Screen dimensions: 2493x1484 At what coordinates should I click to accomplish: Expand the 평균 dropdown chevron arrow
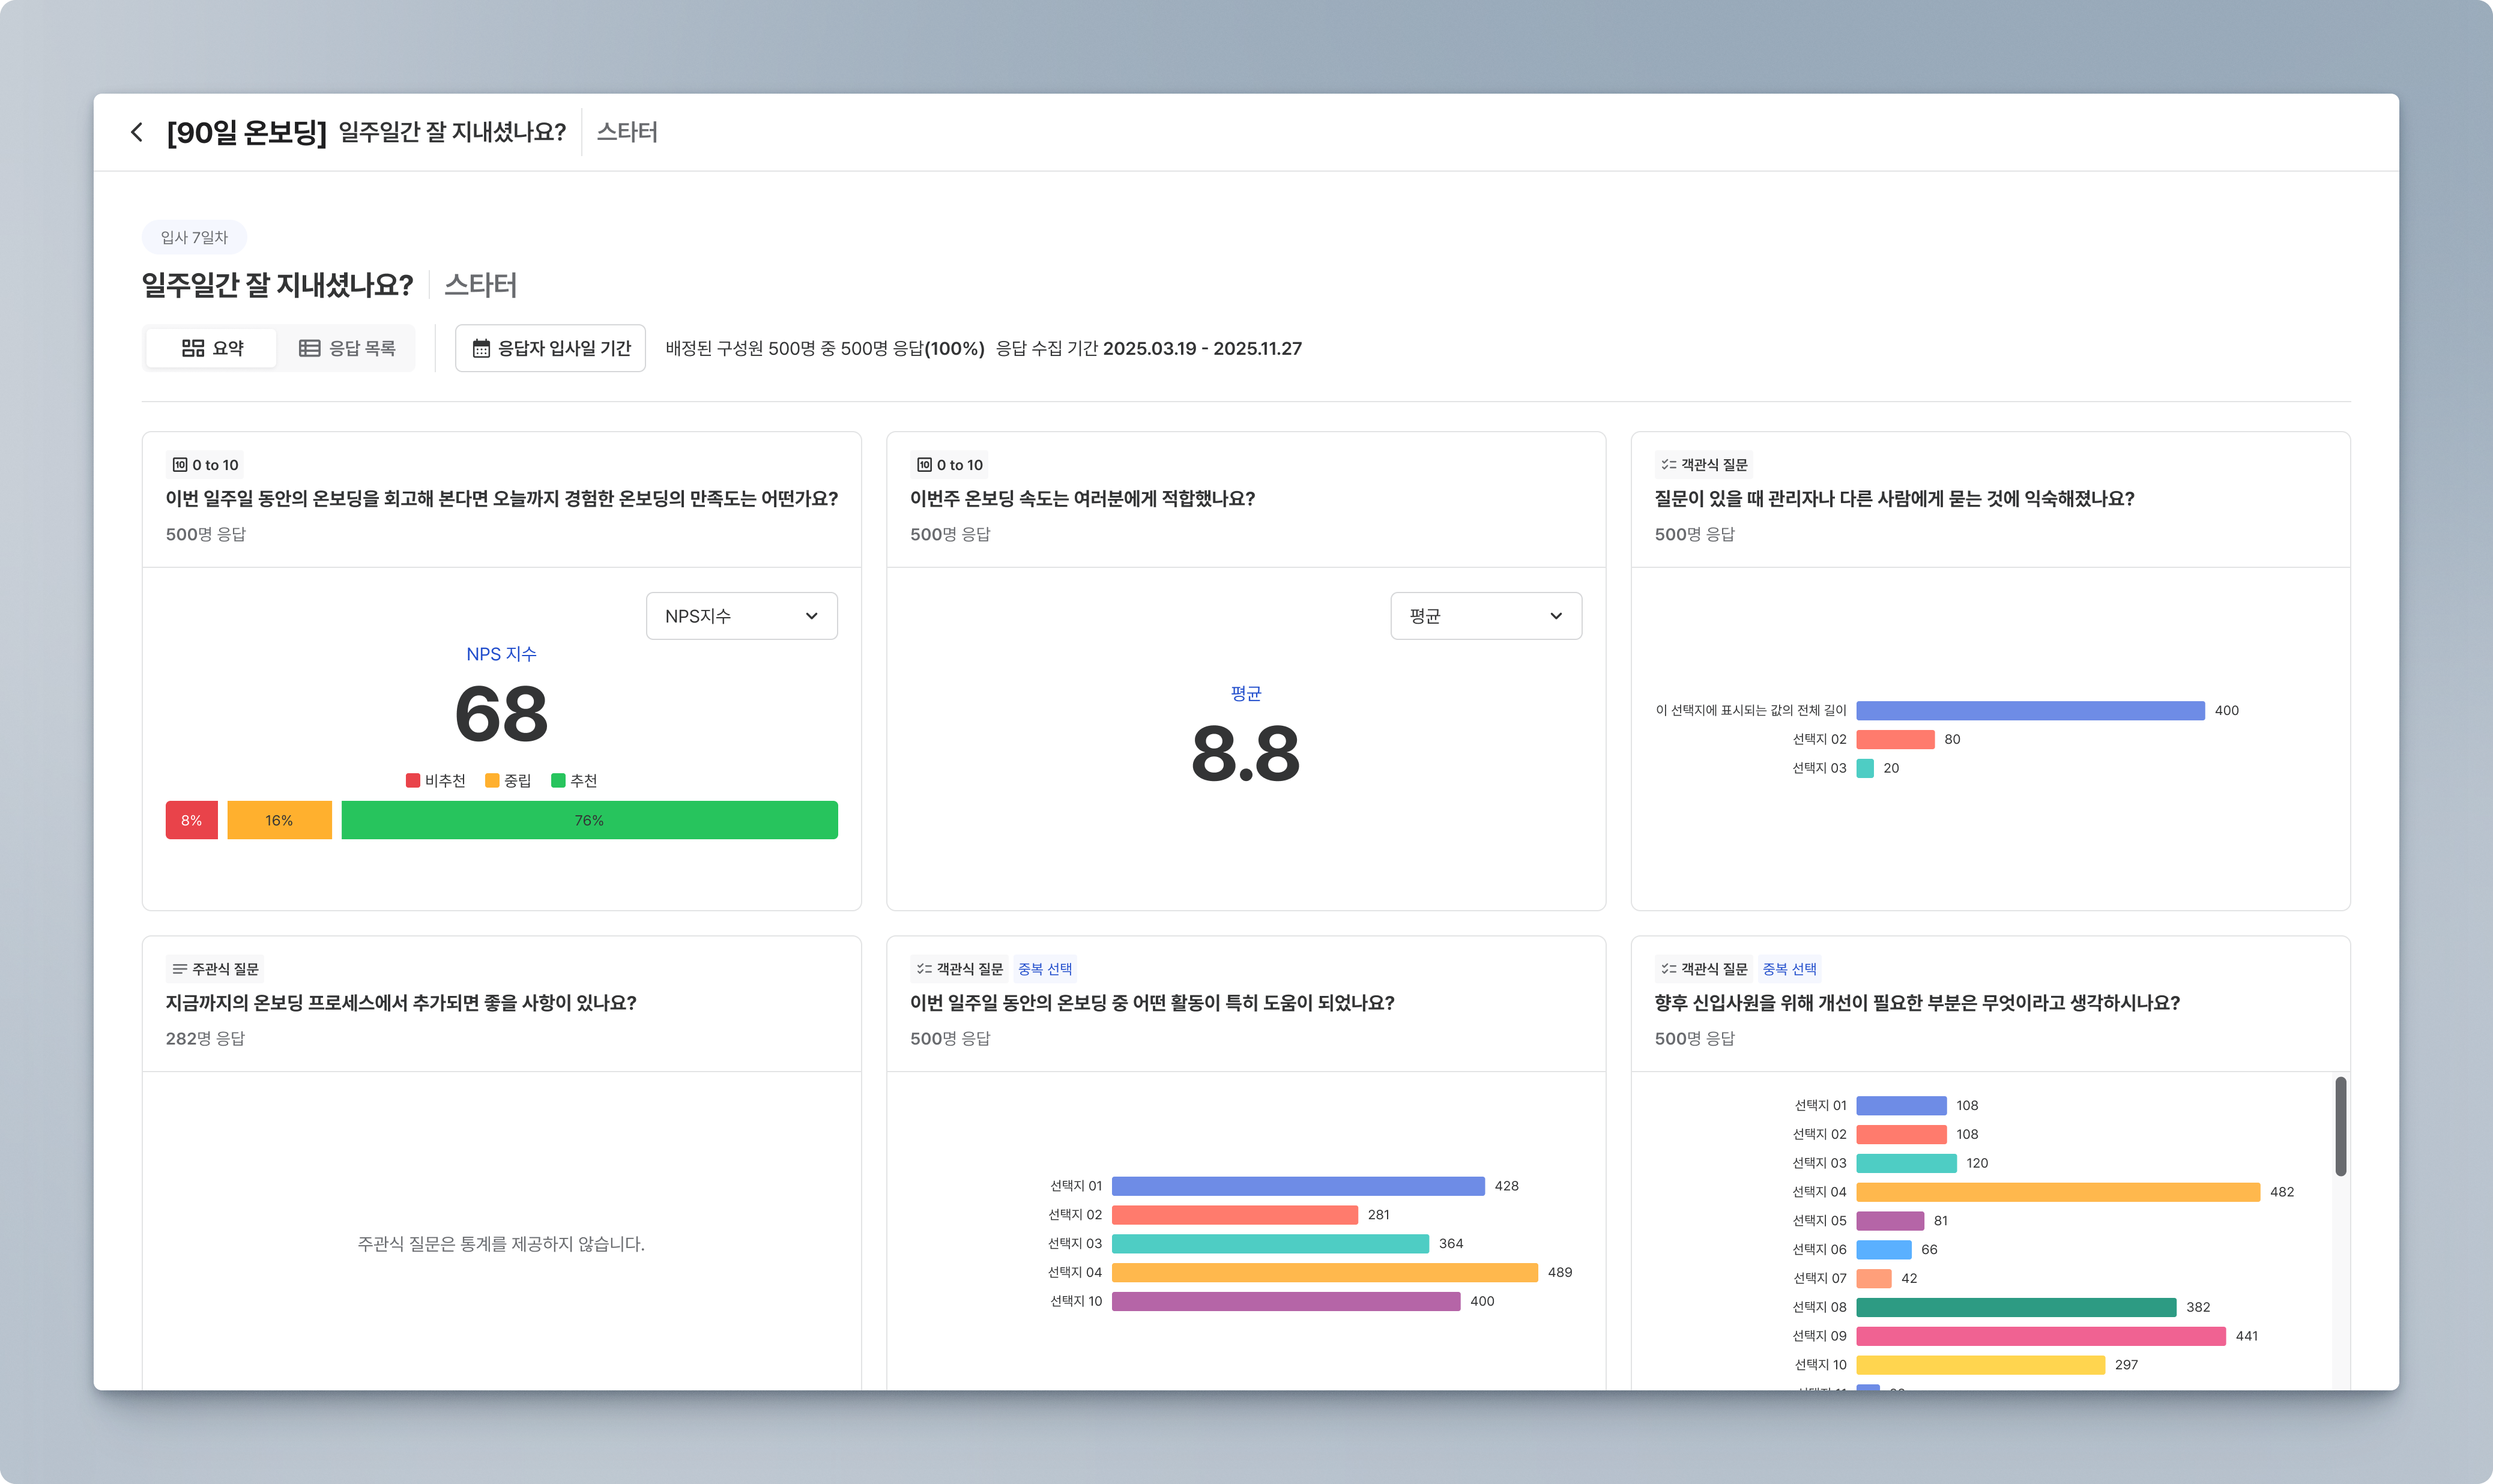coord(1555,616)
